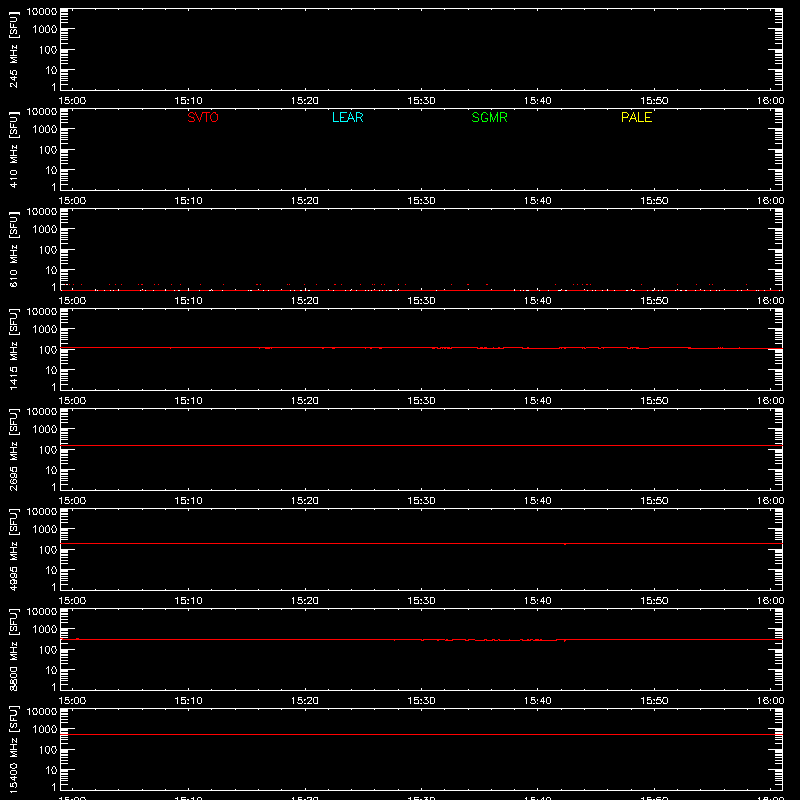Image resolution: width=800 pixels, height=800 pixels.
Task: Select the 610 MHz [SFU] axis title
Action: point(14,249)
